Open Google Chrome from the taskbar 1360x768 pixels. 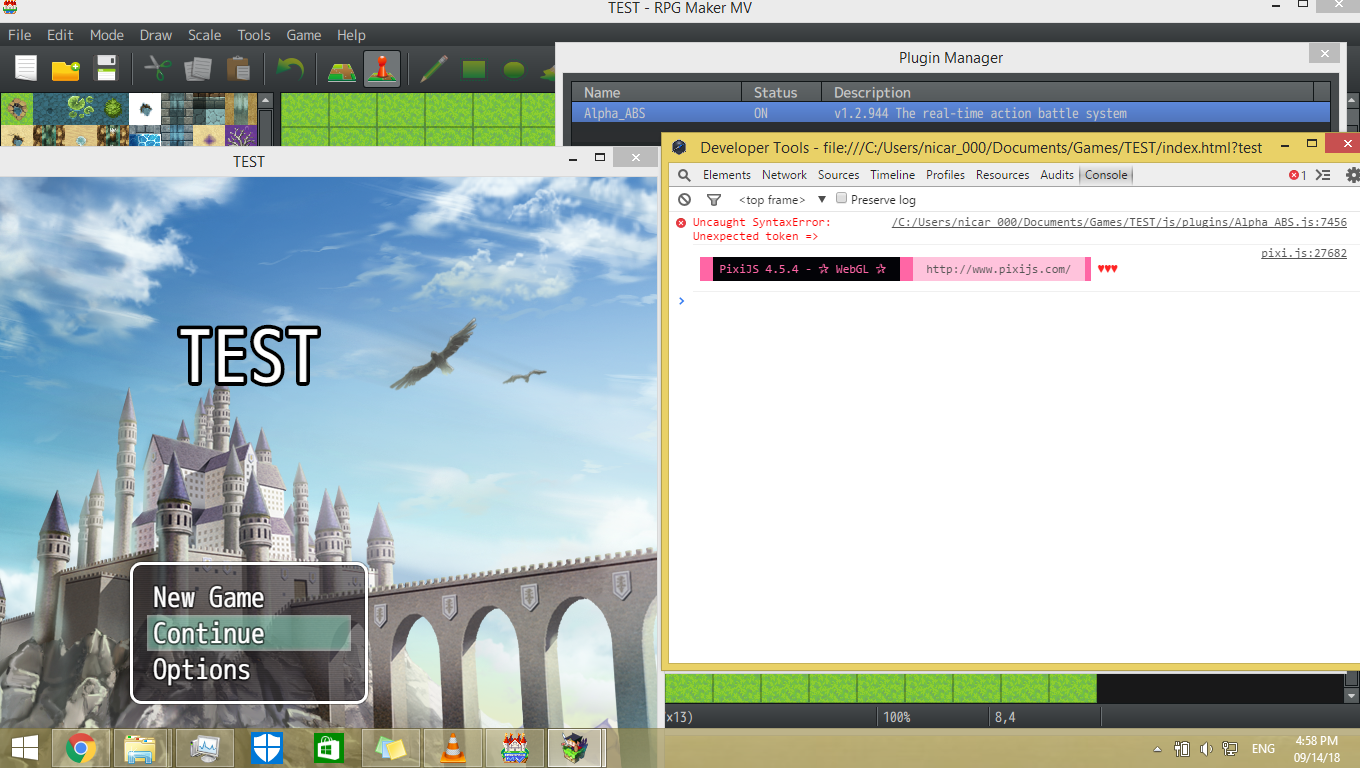(x=80, y=747)
